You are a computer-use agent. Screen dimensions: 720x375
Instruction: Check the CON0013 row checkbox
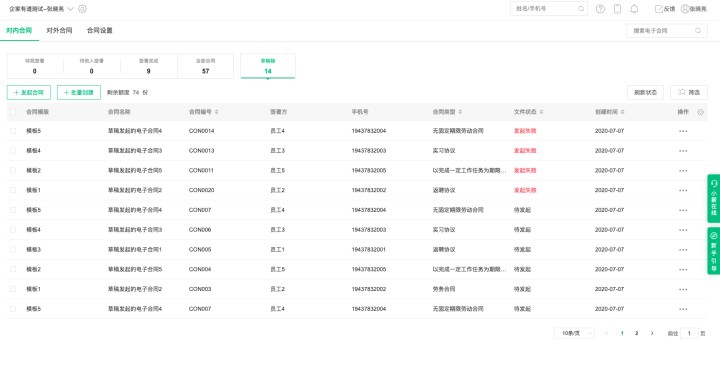click(x=13, y=151)
